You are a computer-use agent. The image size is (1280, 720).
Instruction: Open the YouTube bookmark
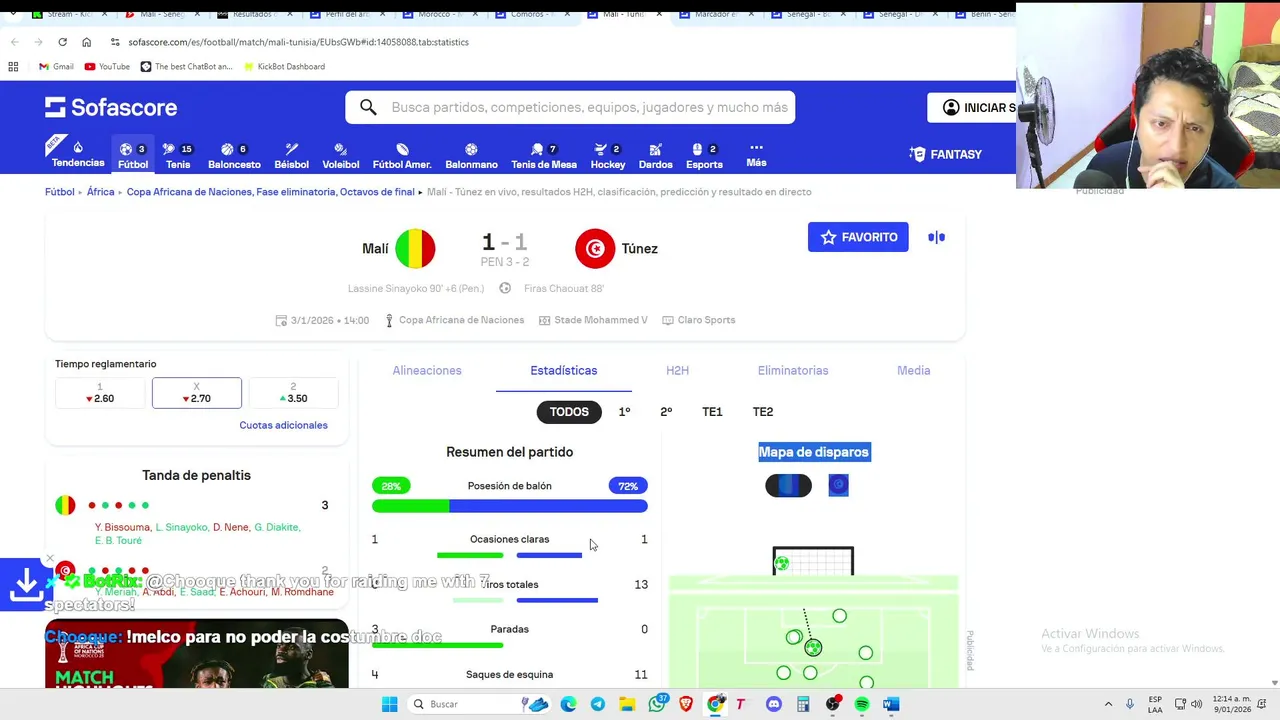coord(107,66)
